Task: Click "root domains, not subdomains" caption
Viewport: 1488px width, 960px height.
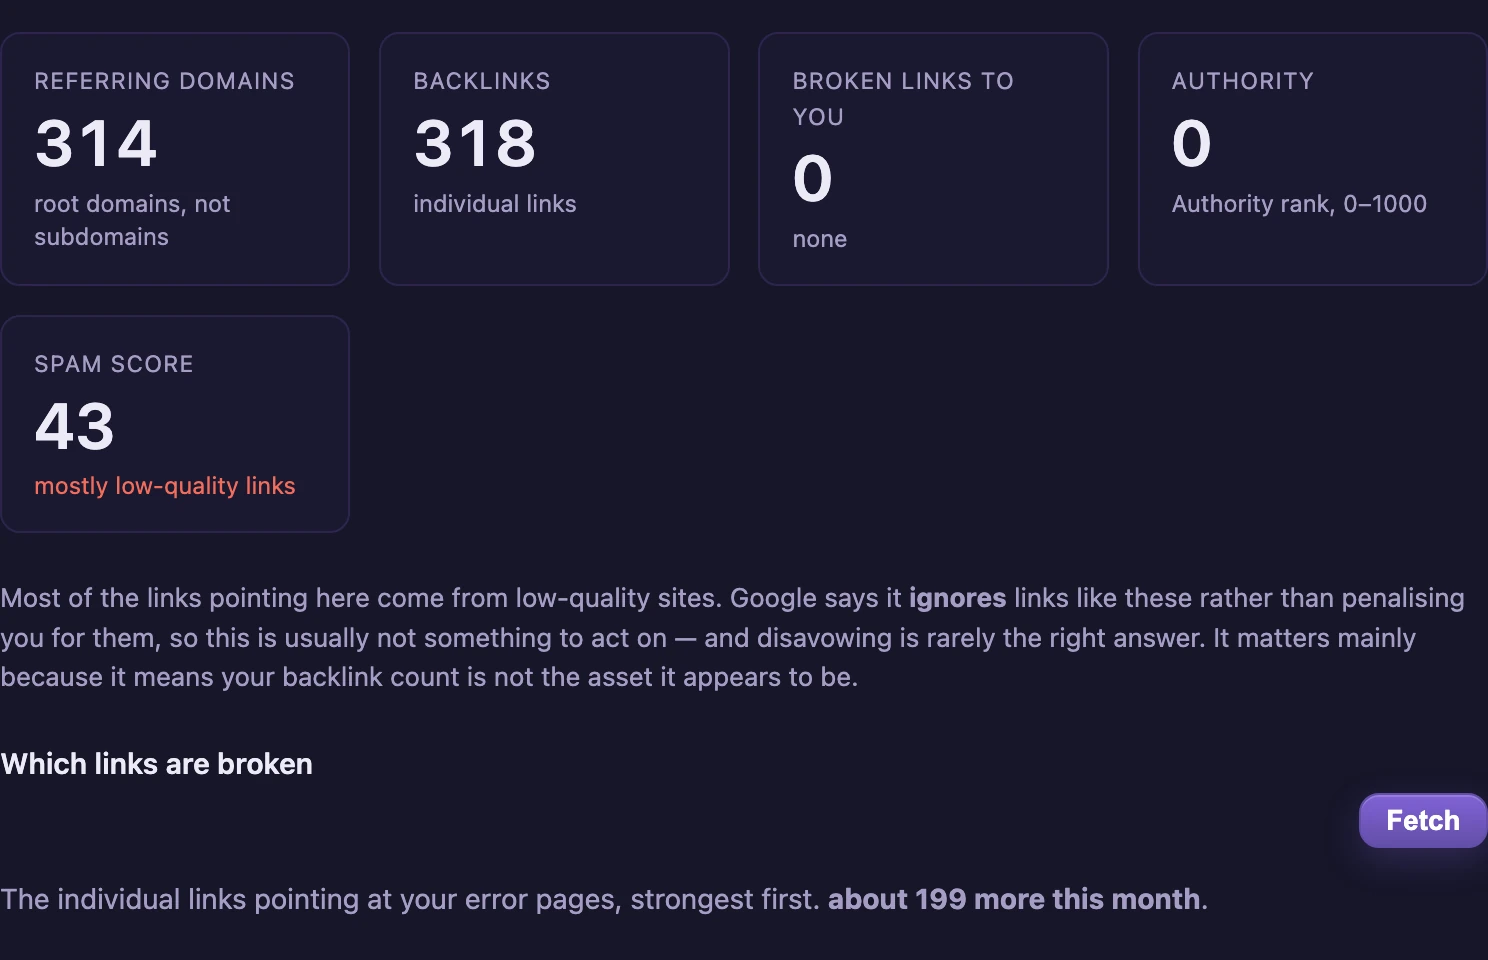Action: click(133, 220)
